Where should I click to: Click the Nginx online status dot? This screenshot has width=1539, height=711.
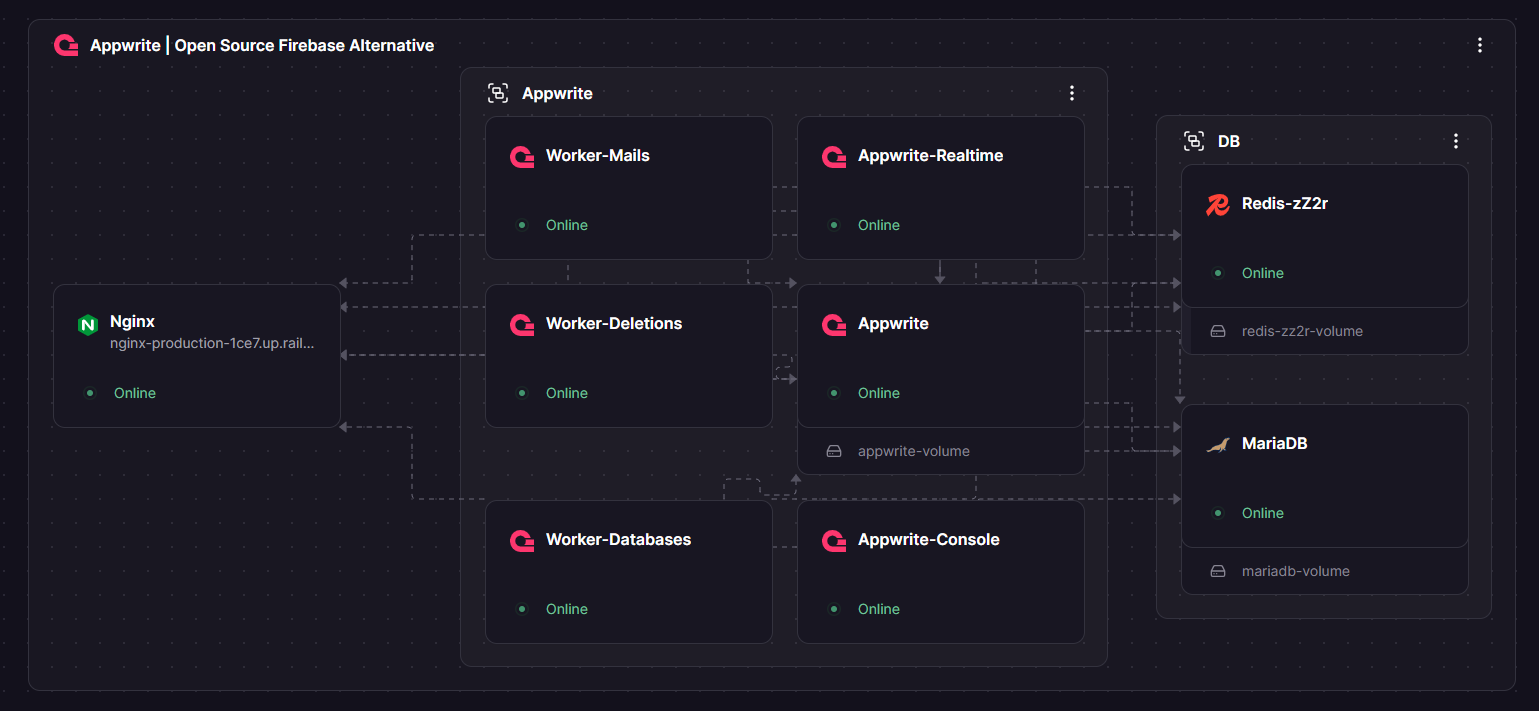(x=90, y=393)
